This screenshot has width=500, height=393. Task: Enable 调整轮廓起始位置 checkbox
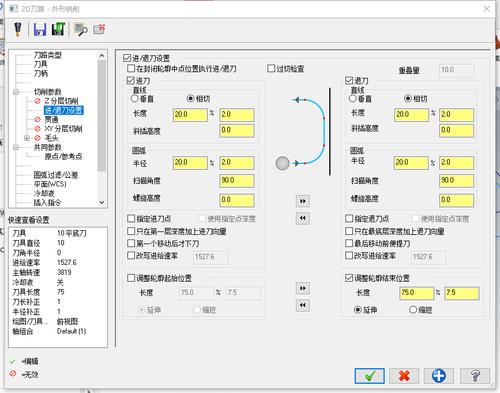coord(131,278)
